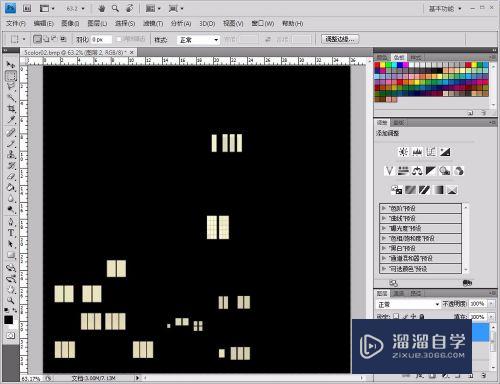Select the Crop tool

point(11,109)
